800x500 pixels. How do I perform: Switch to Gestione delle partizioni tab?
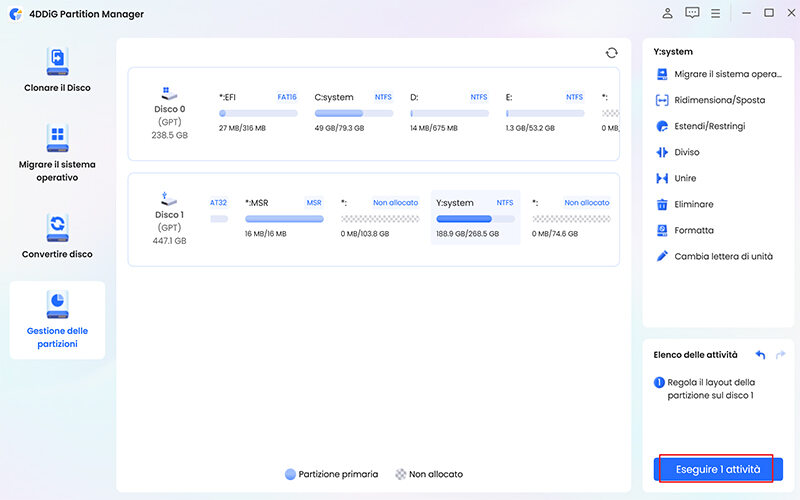pyautogui.click(x=57, y=319)
